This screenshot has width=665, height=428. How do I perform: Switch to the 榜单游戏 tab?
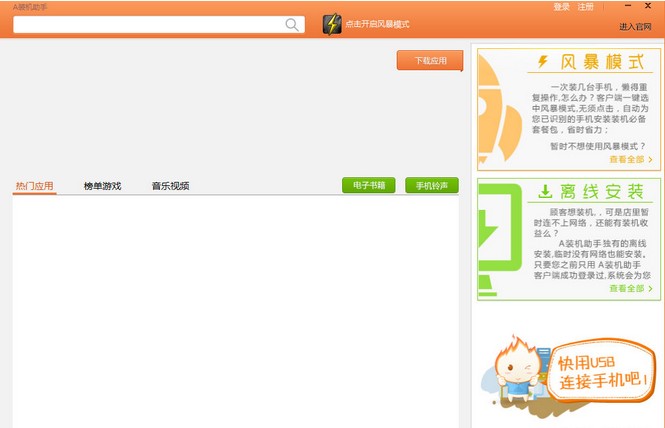coord(102,186)
